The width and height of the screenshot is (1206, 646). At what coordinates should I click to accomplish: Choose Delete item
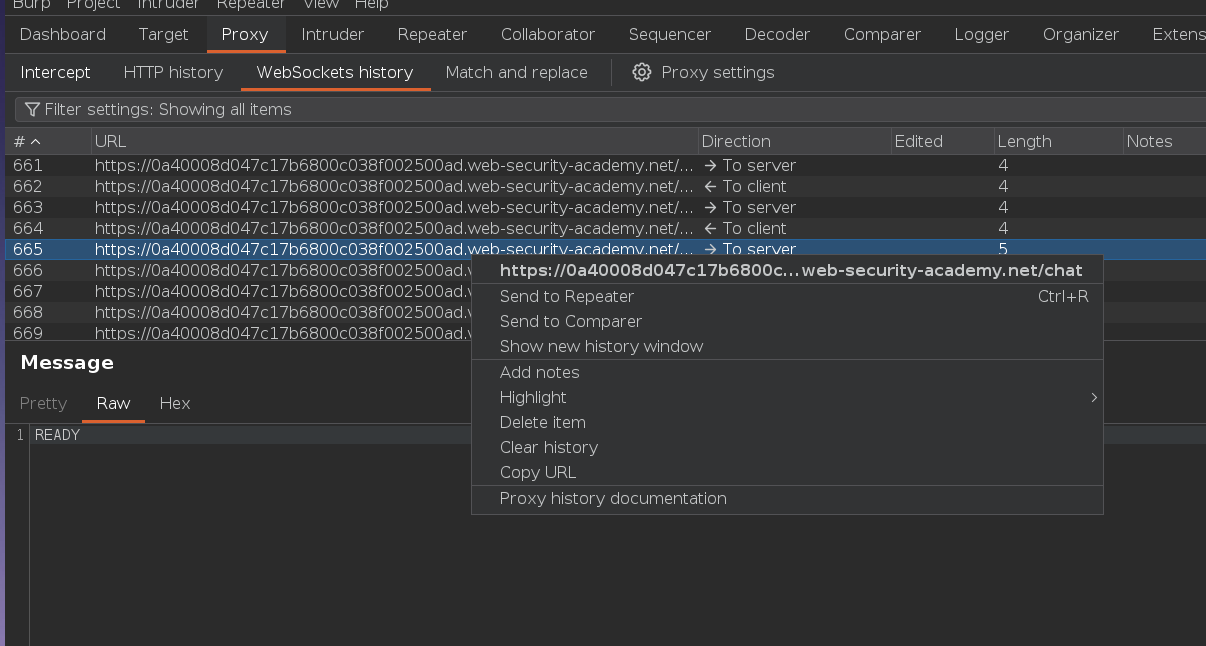[787, 422]
